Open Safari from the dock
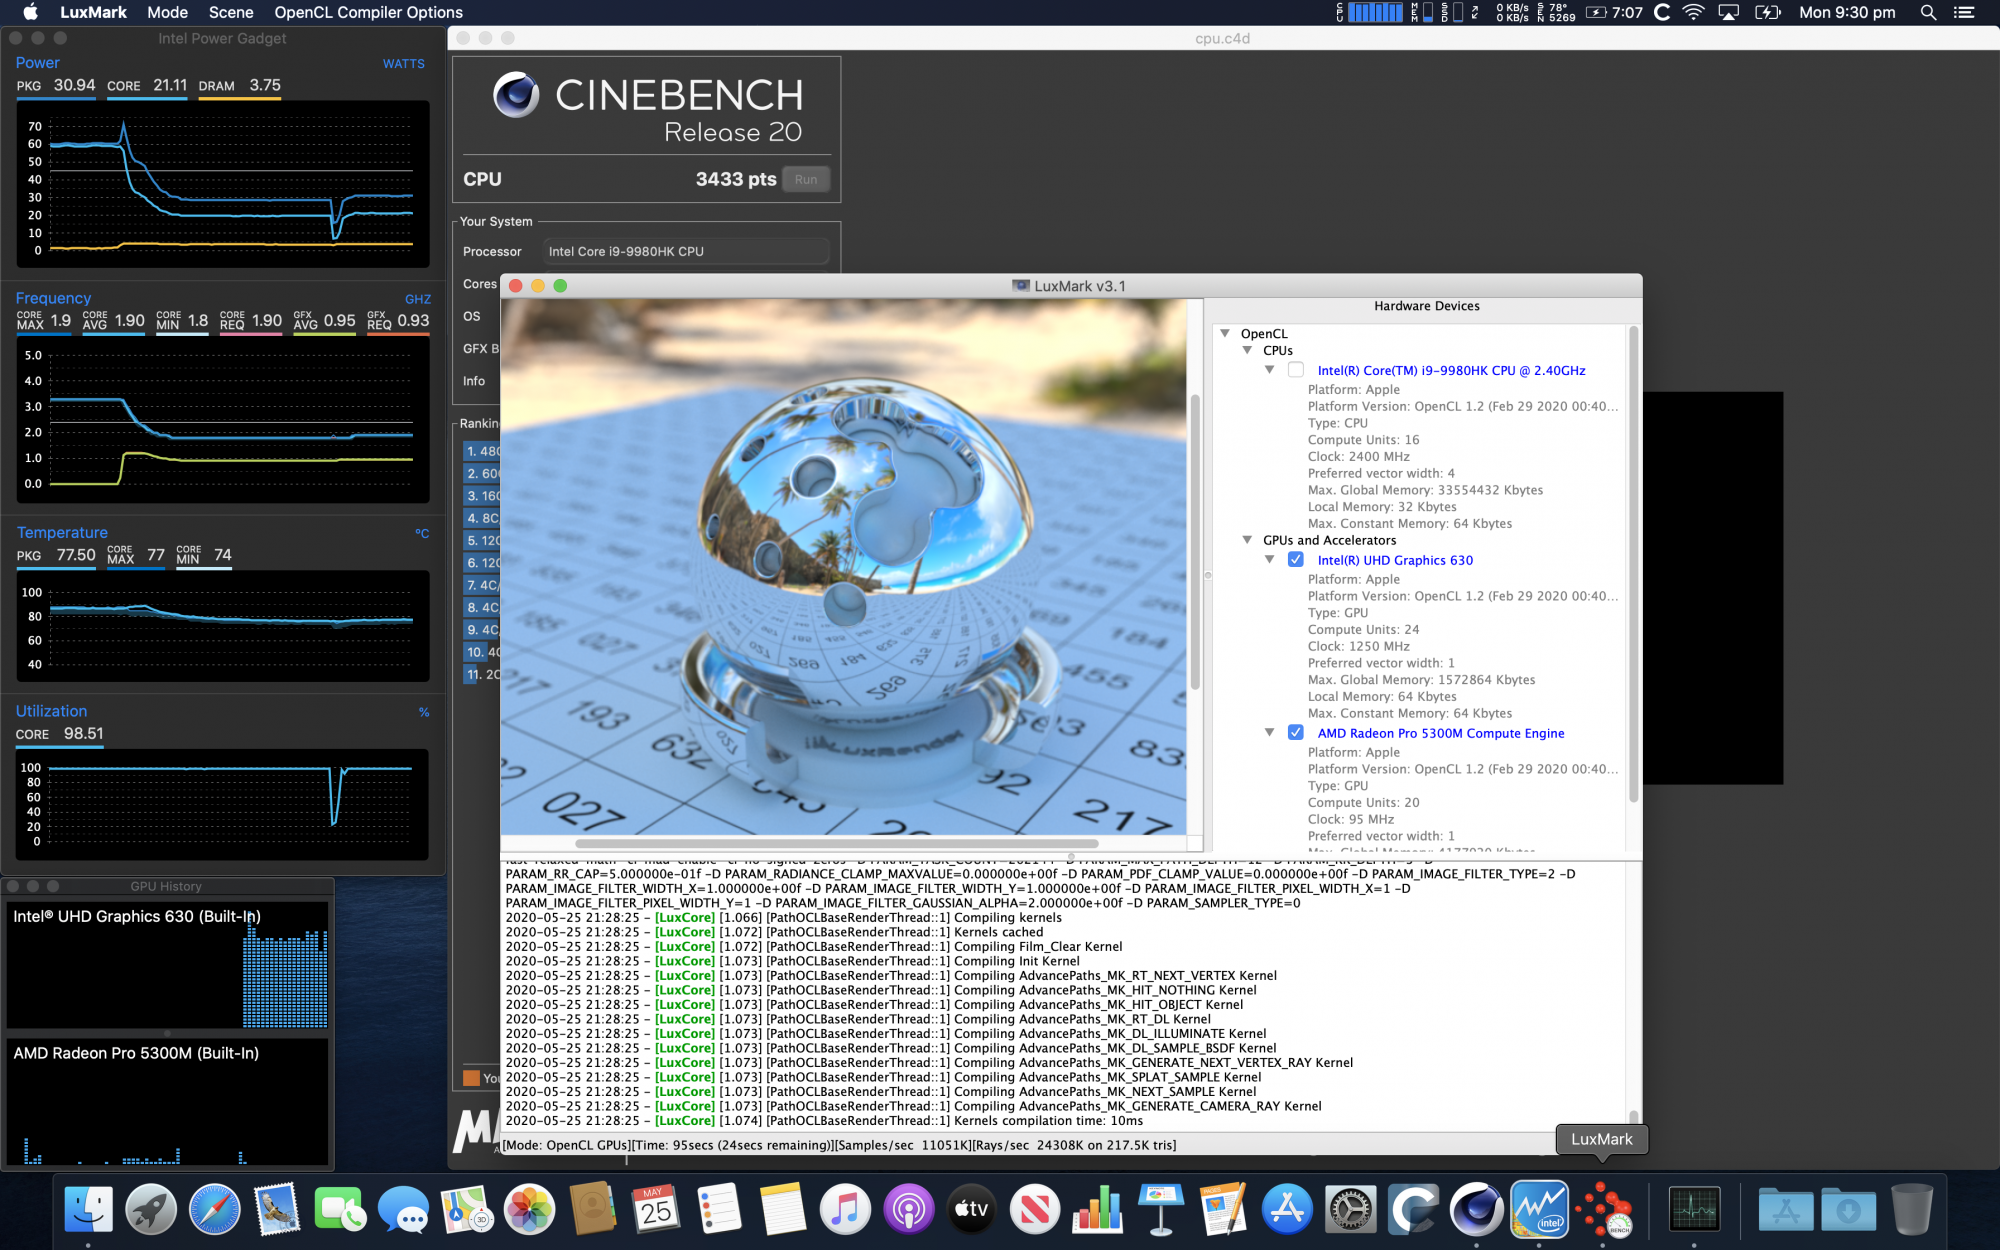This screenshot has width=2000, height=1250. 214,1210
